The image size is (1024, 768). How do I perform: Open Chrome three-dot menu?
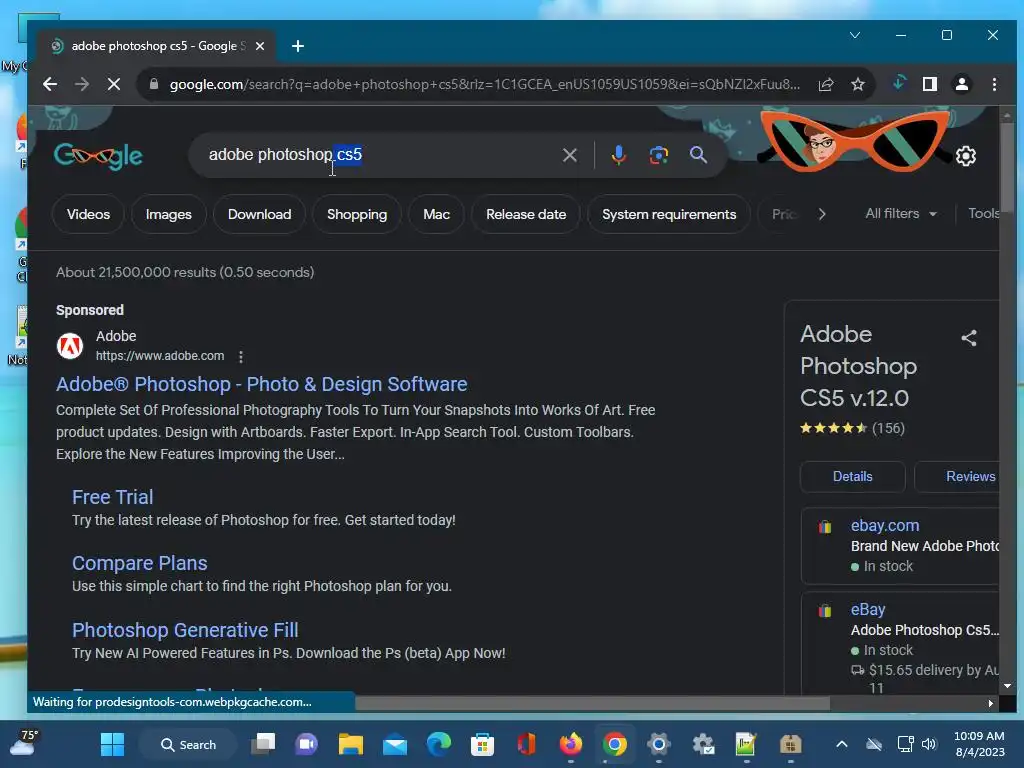coord(994,84)
